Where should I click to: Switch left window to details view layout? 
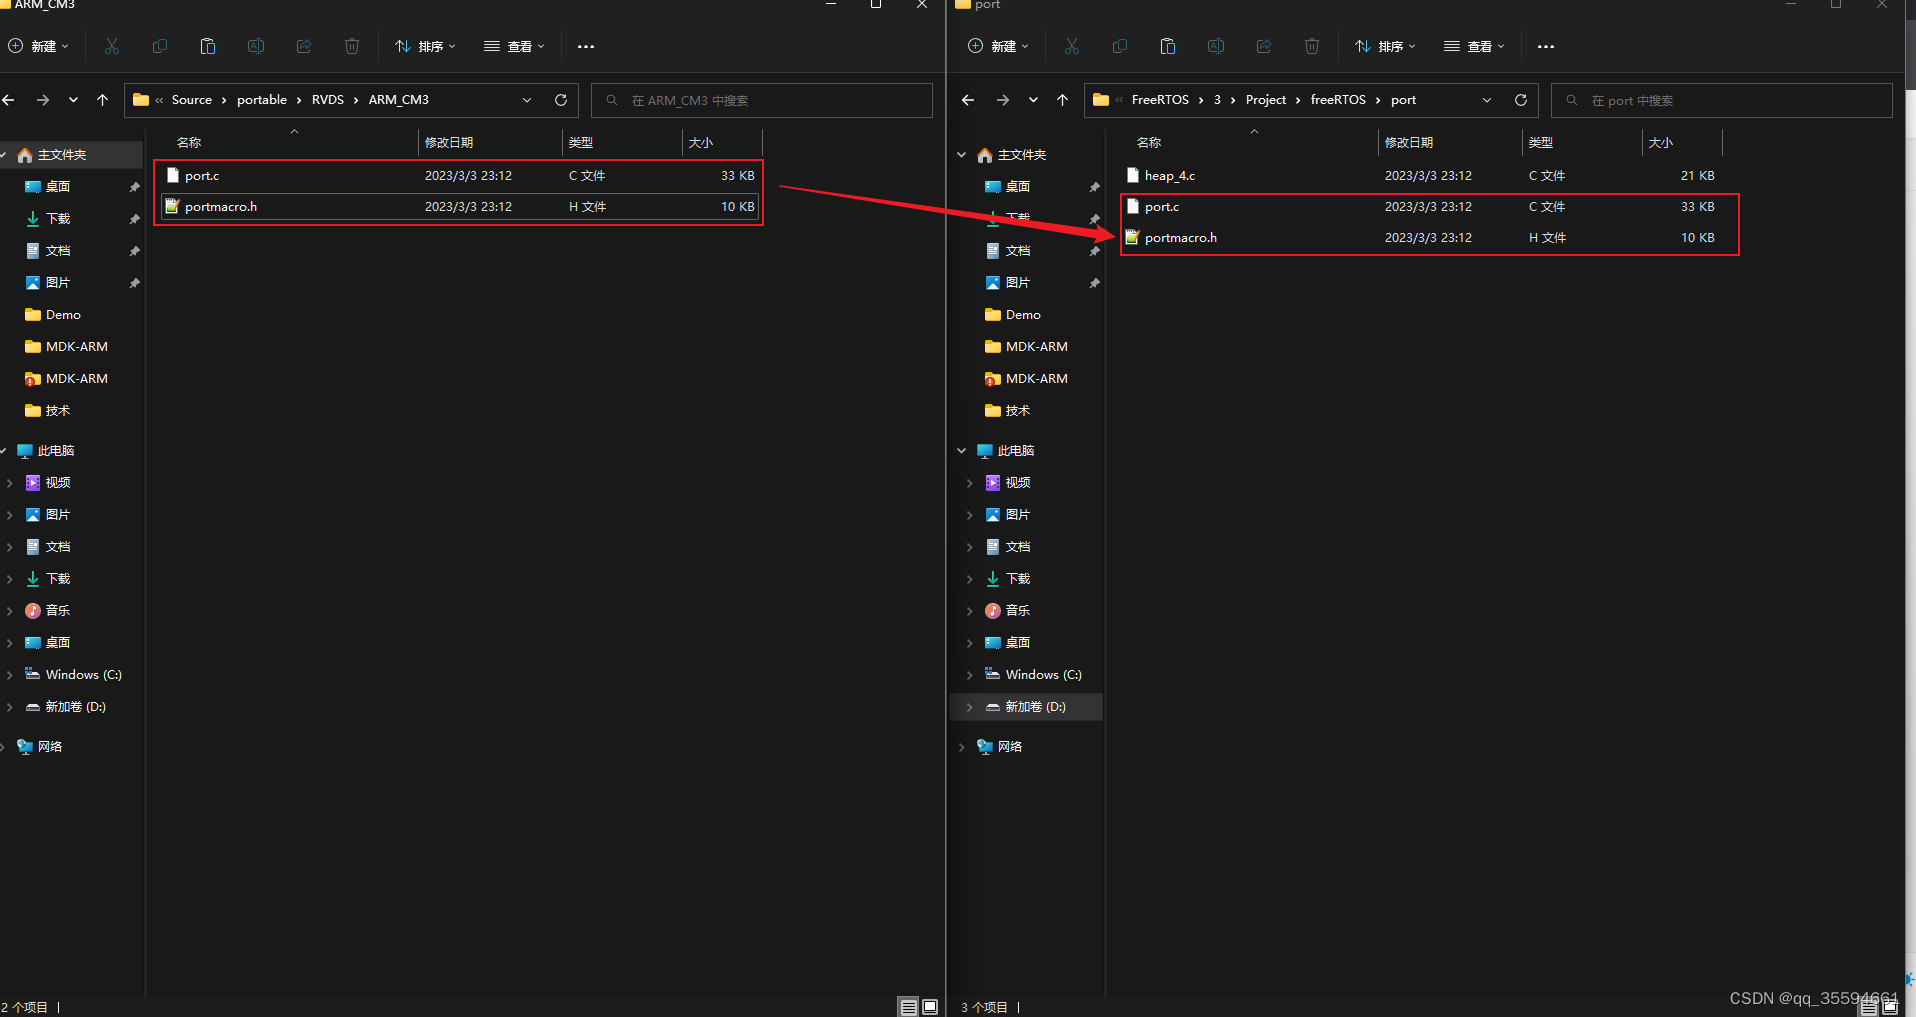click(908, 1006)
